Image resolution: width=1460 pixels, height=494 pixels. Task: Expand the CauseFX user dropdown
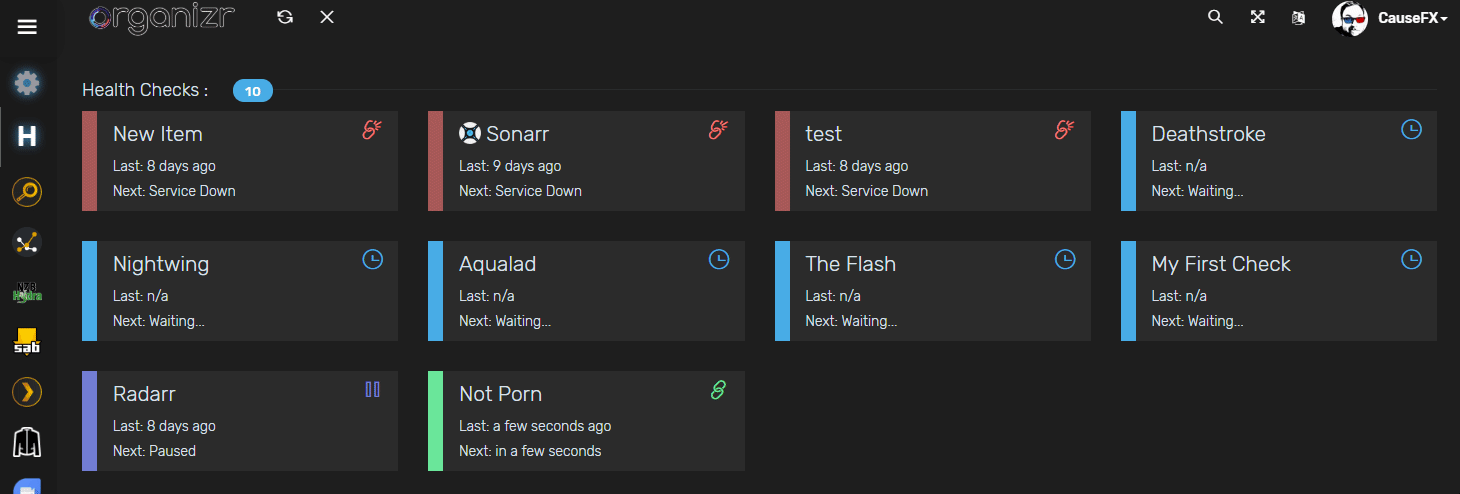click(x=1390, y=18)
